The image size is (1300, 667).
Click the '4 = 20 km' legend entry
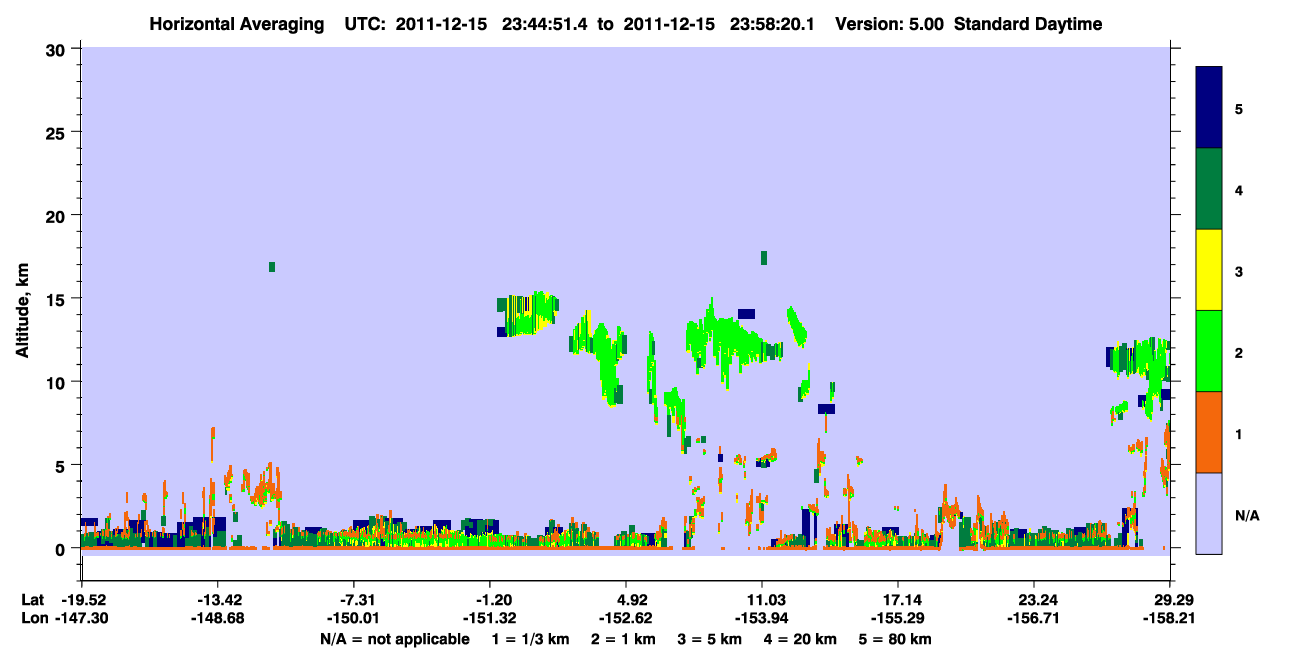coord(803,639)
